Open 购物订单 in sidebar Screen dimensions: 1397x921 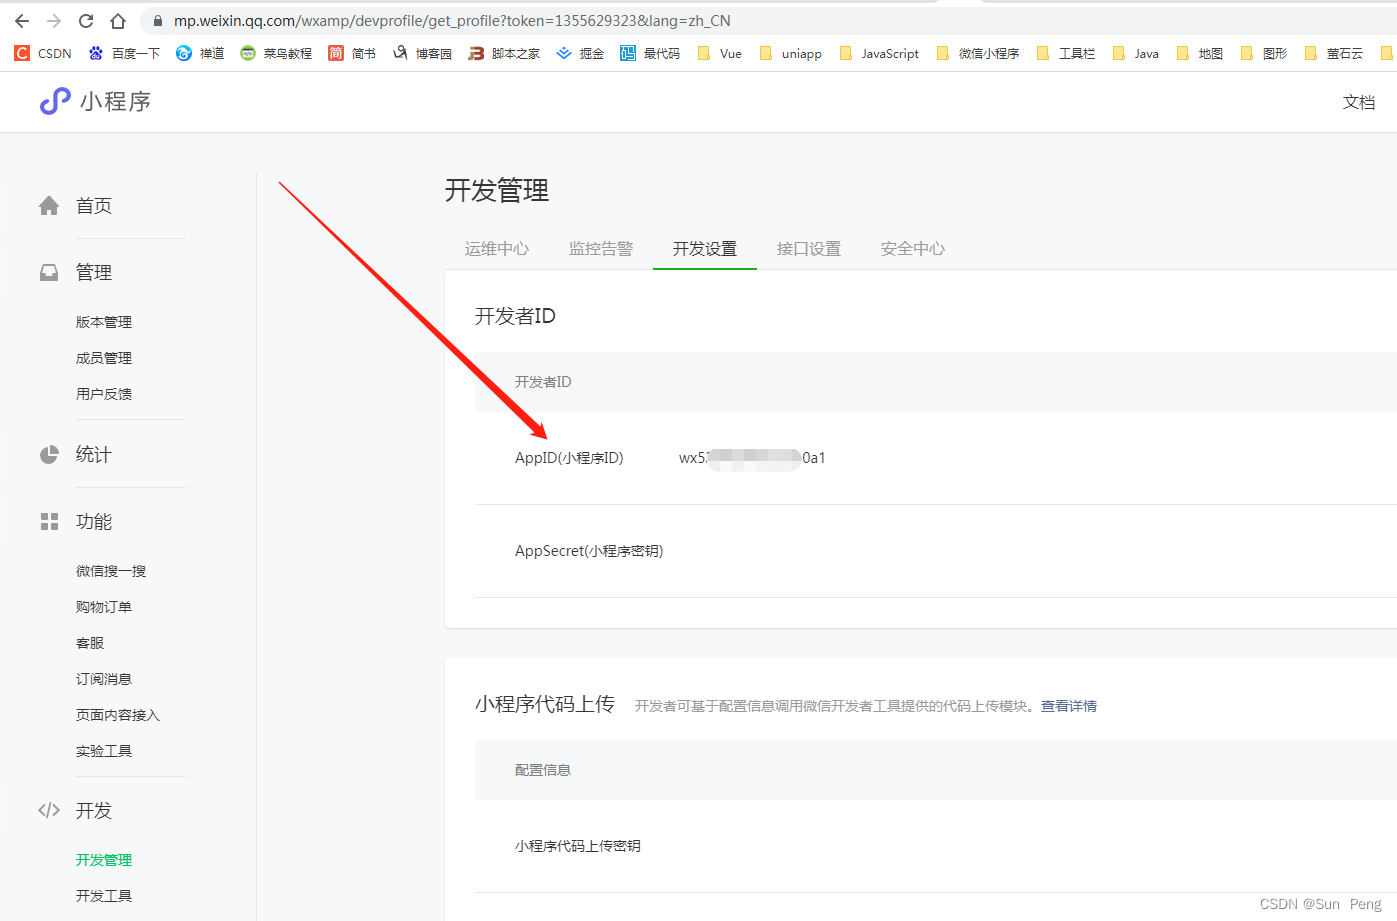(104, 607)
